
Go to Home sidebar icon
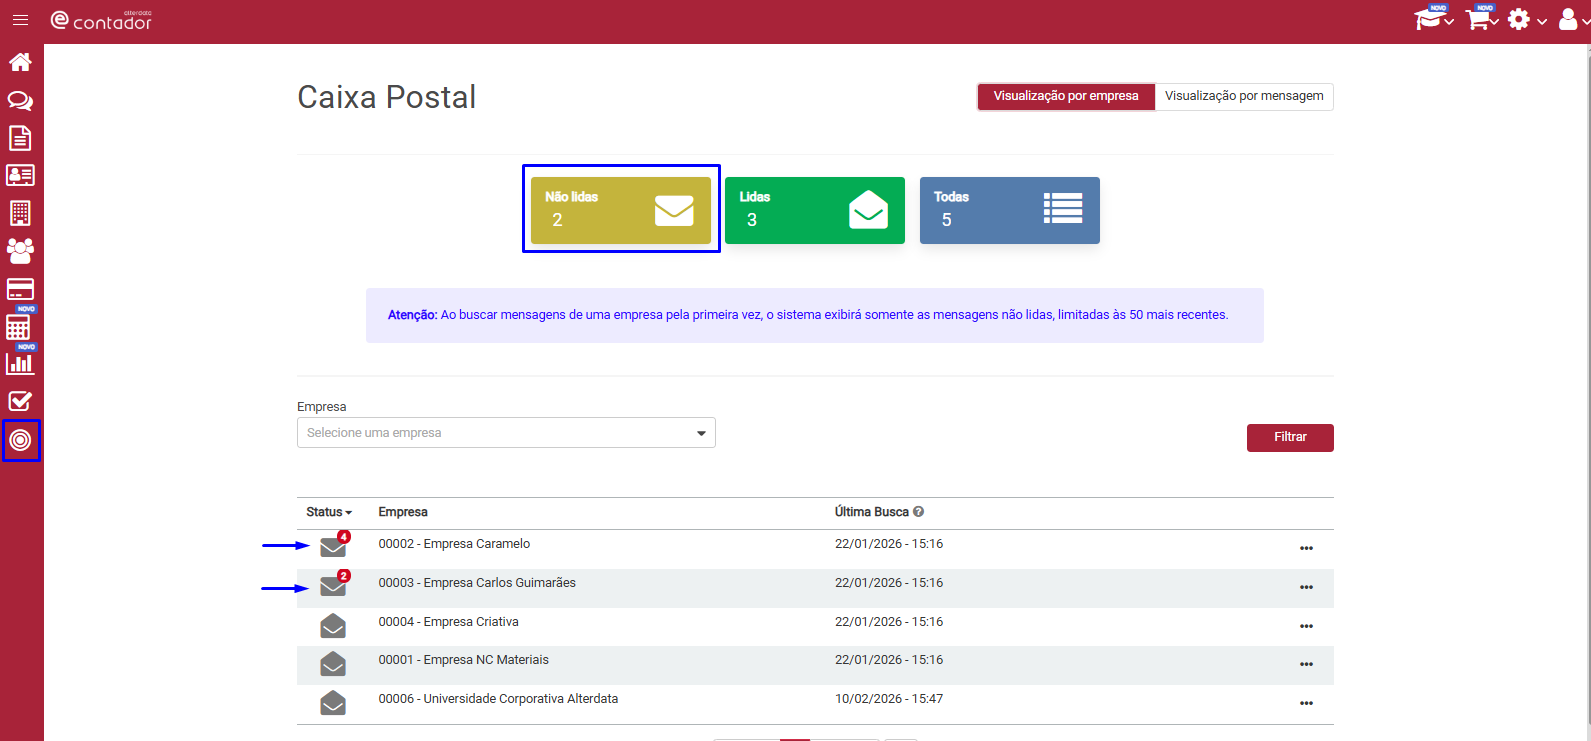click(x=20, y=62)
